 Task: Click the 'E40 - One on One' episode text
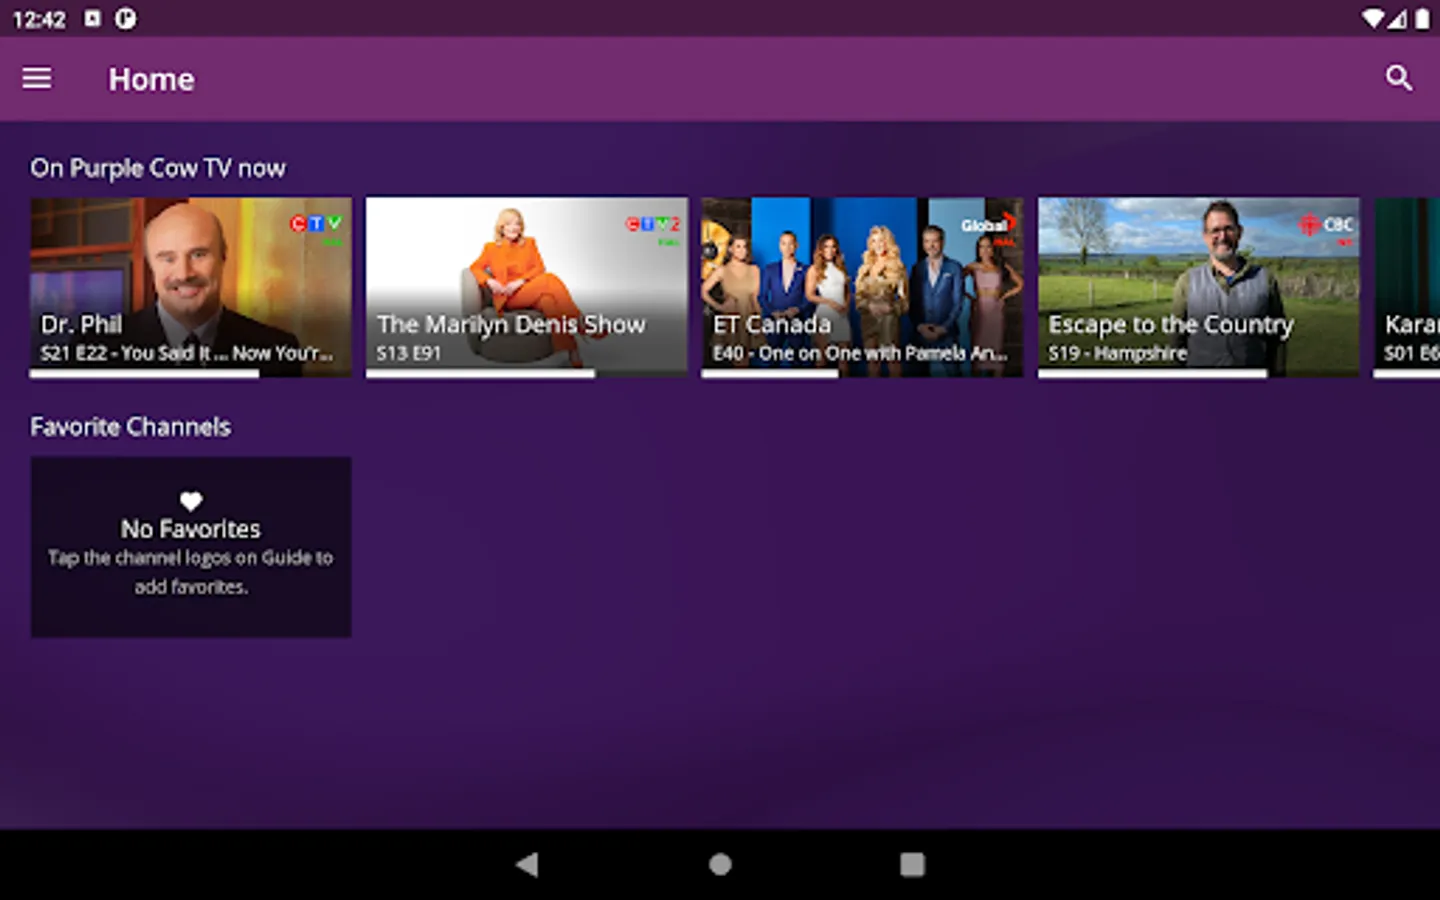(860, 353)
